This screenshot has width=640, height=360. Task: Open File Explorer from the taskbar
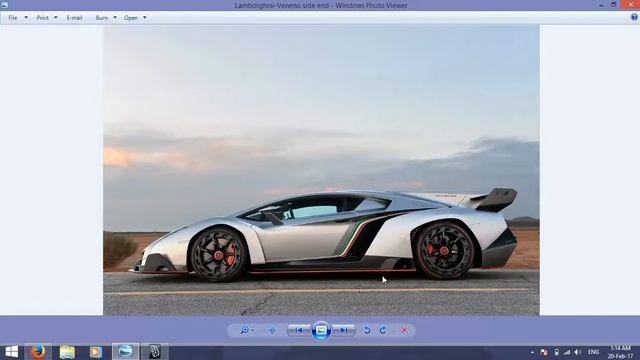(x=67, y=352)
